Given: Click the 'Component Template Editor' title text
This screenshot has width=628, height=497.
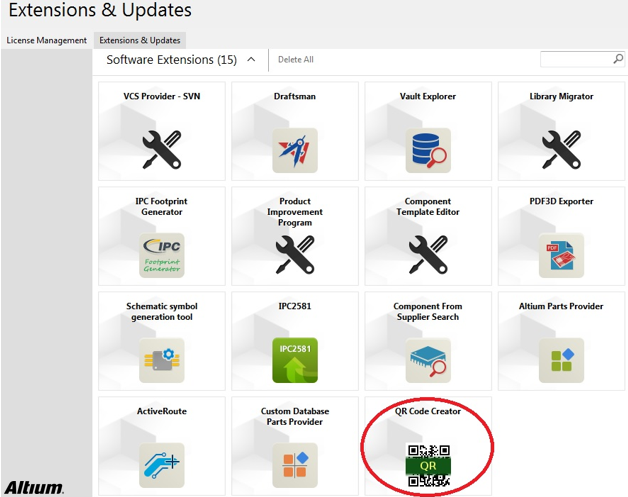Looking at the screenshot, I should 428,207.
